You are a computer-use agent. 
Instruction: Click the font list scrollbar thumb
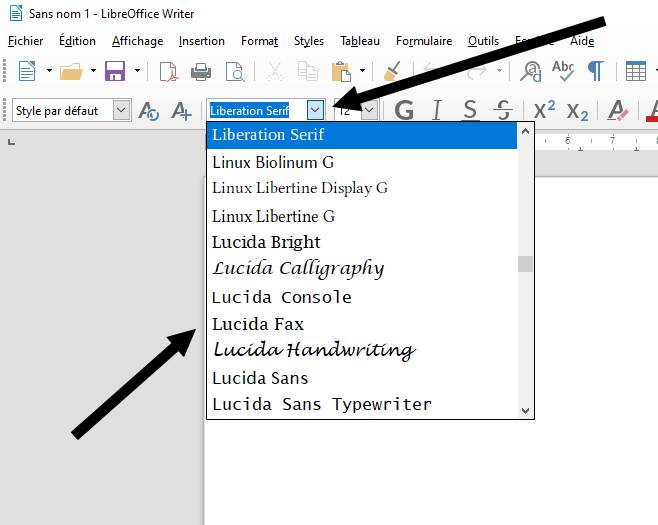[x=525, y=264]
